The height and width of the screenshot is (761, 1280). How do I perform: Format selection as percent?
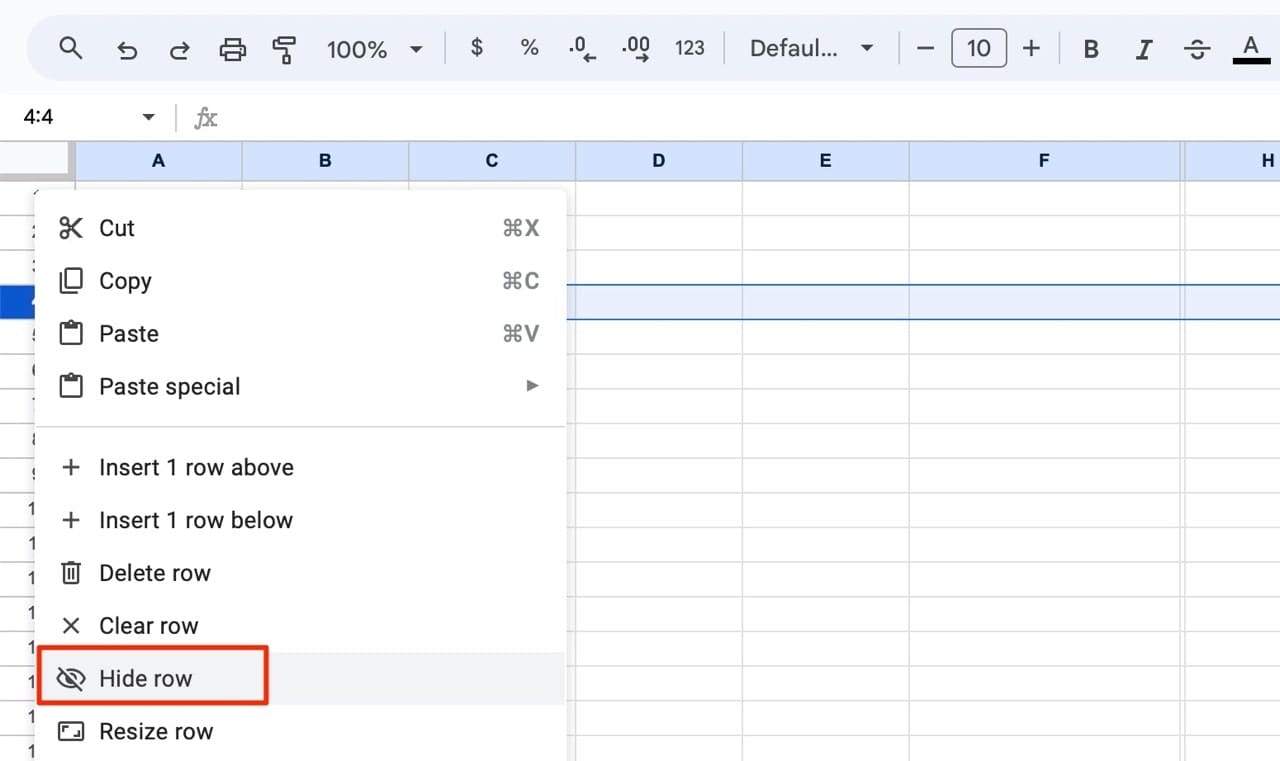click(x=529, y=48)
